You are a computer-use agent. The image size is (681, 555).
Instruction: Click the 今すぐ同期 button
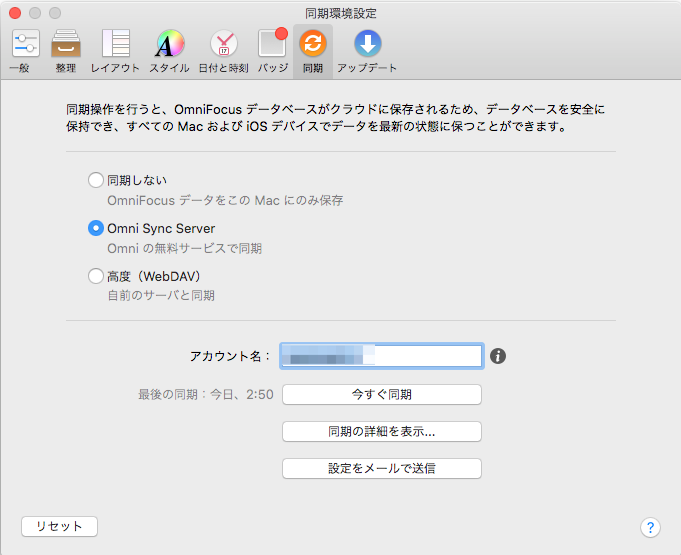click(382, 394)
